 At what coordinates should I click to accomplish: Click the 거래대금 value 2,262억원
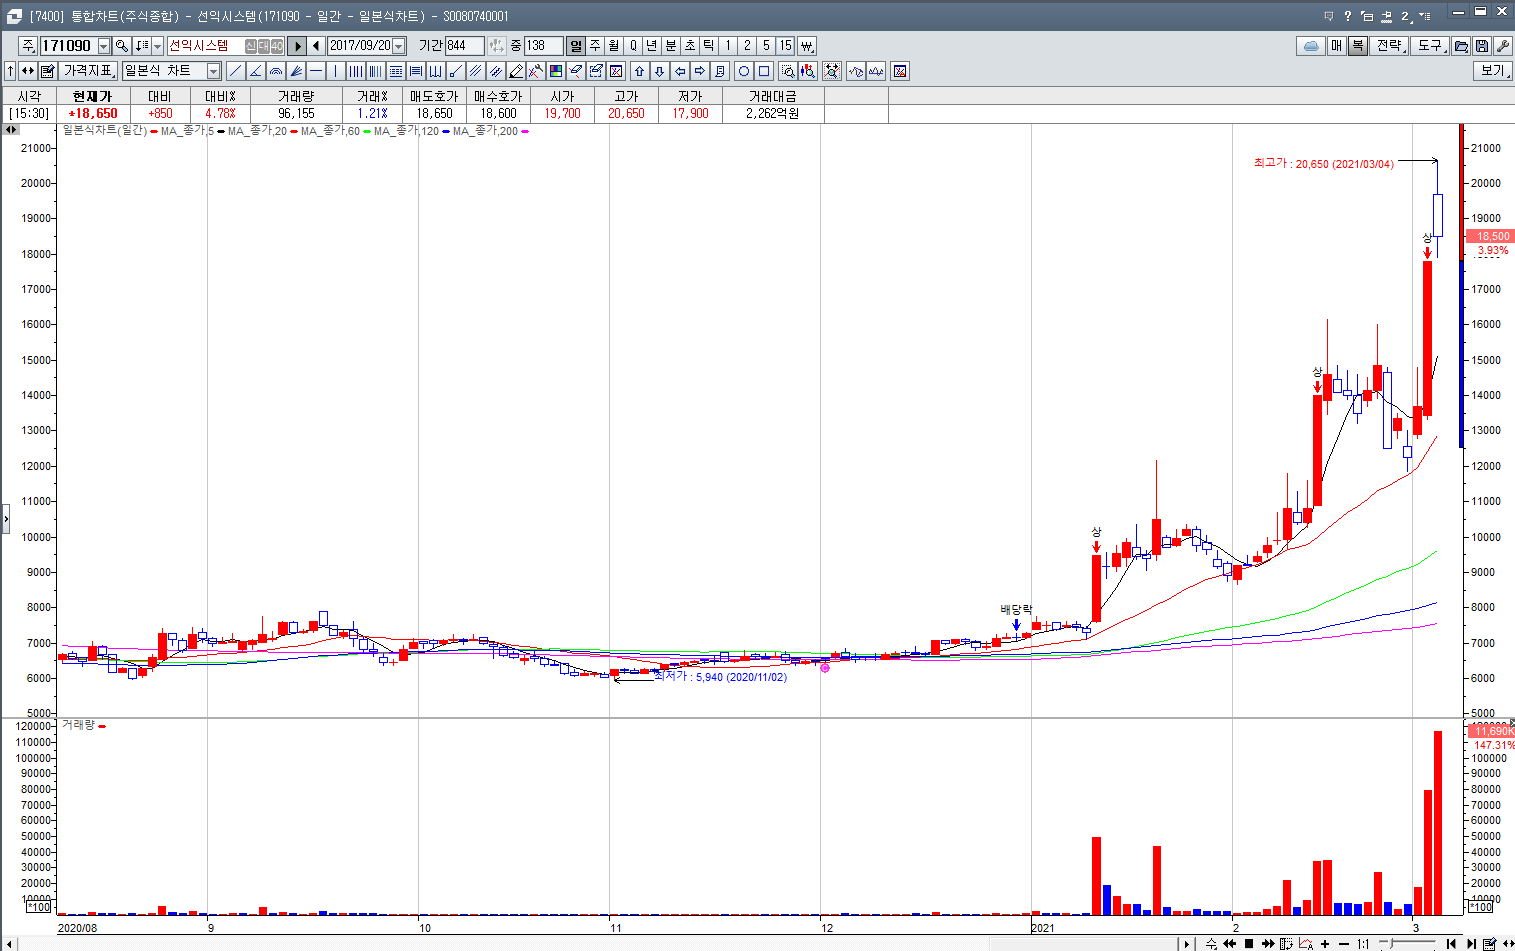point(773,114)
